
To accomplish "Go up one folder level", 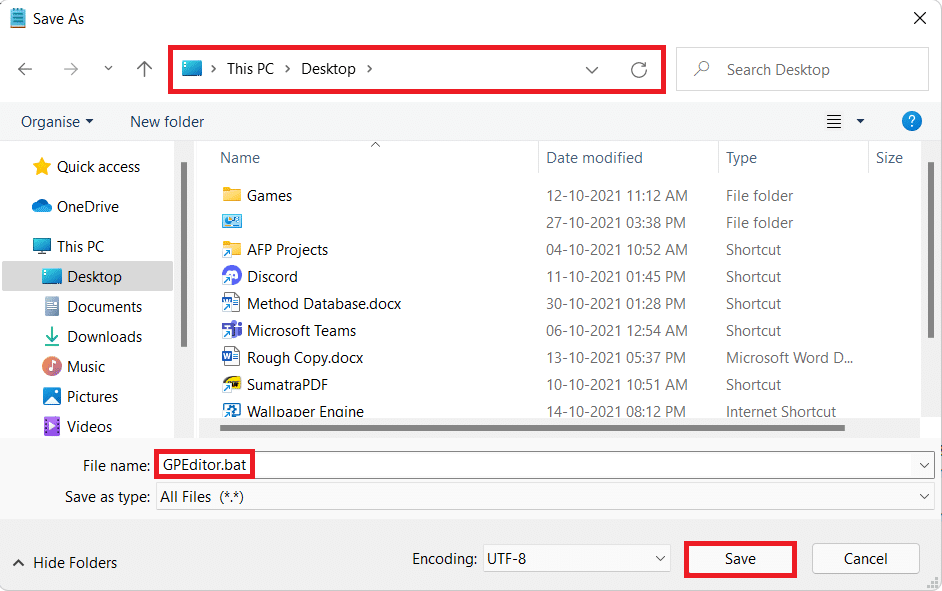I will [x=144, y=69].
